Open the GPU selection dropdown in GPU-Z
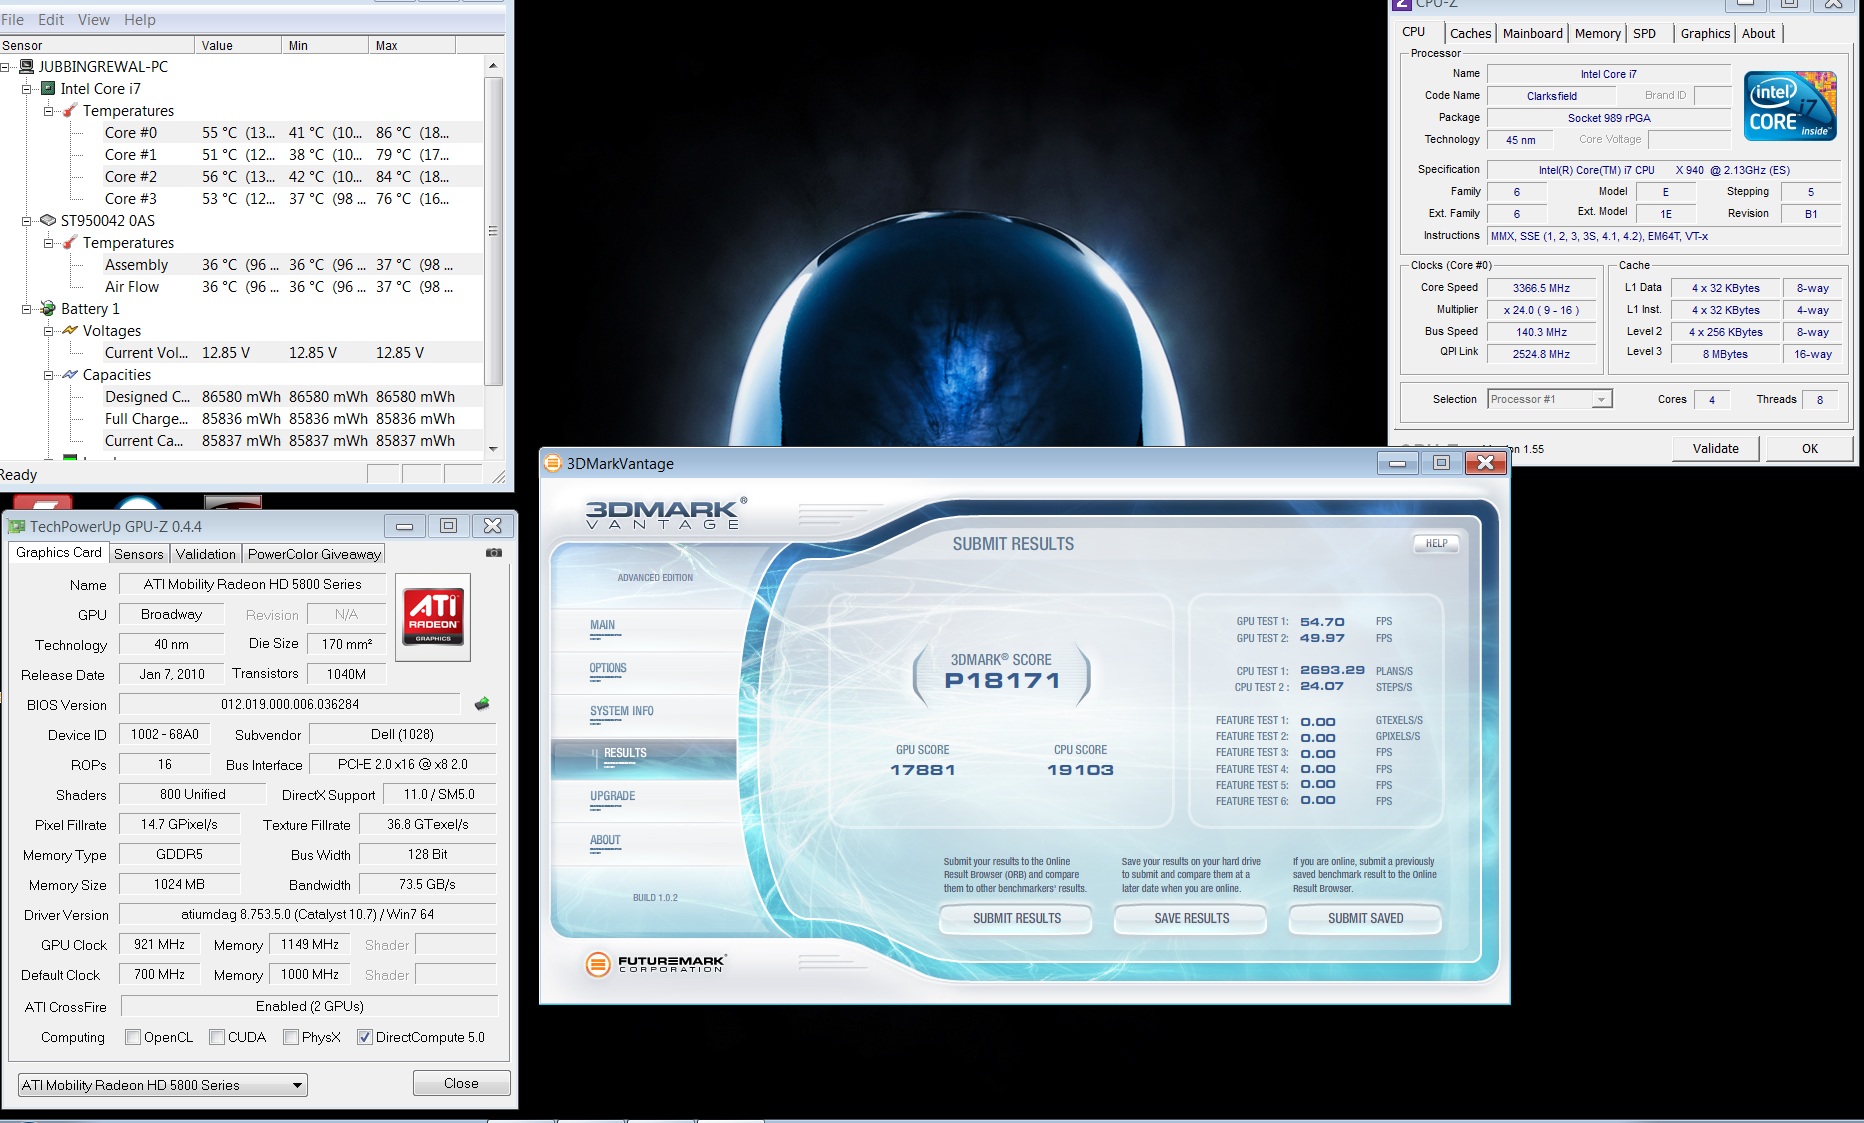The image size is (1864, 1123). tap(163, 1085)
